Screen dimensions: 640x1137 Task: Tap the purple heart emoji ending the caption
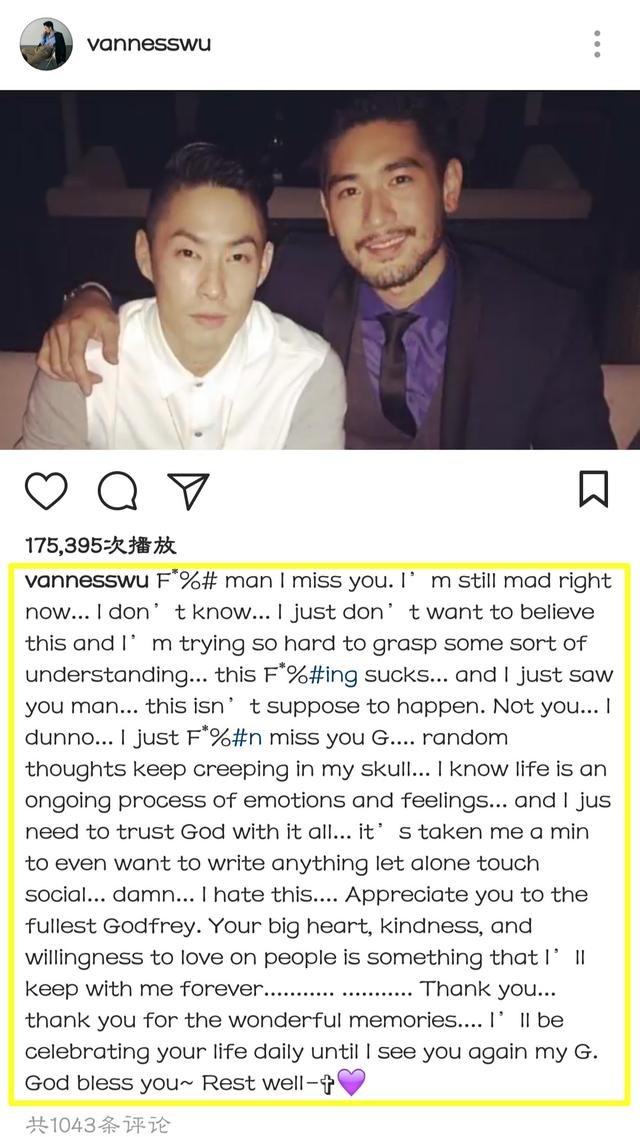352,1083
